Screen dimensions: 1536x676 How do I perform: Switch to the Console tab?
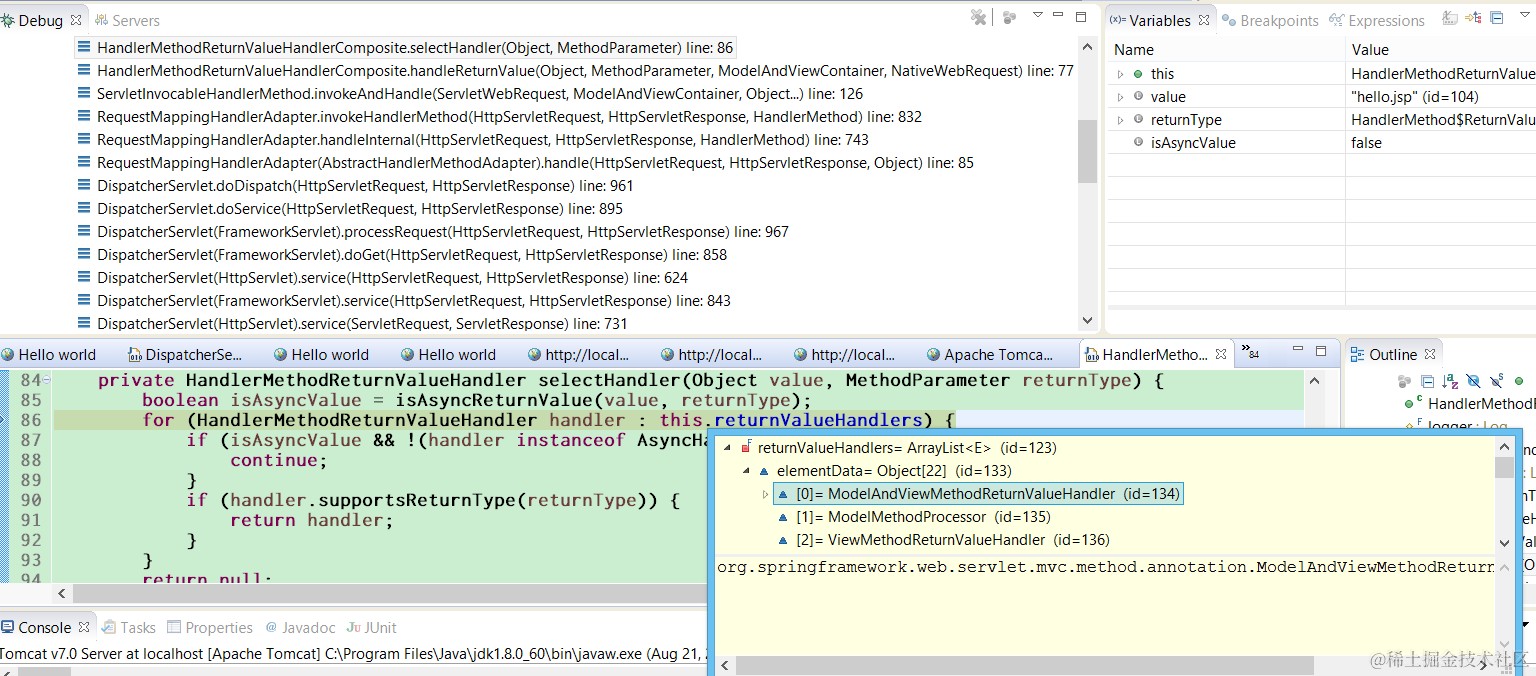tap(45, 628)
